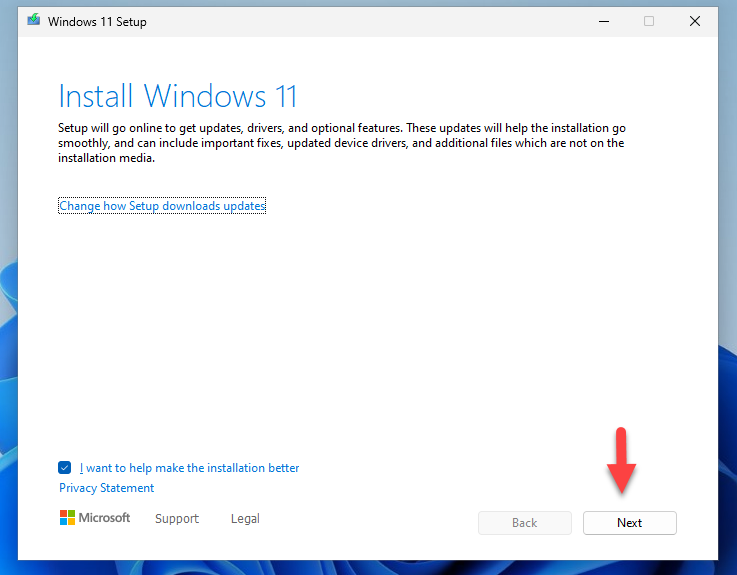Click the Next button
Viewport: 737px width, 575px height.
(630, 523)
